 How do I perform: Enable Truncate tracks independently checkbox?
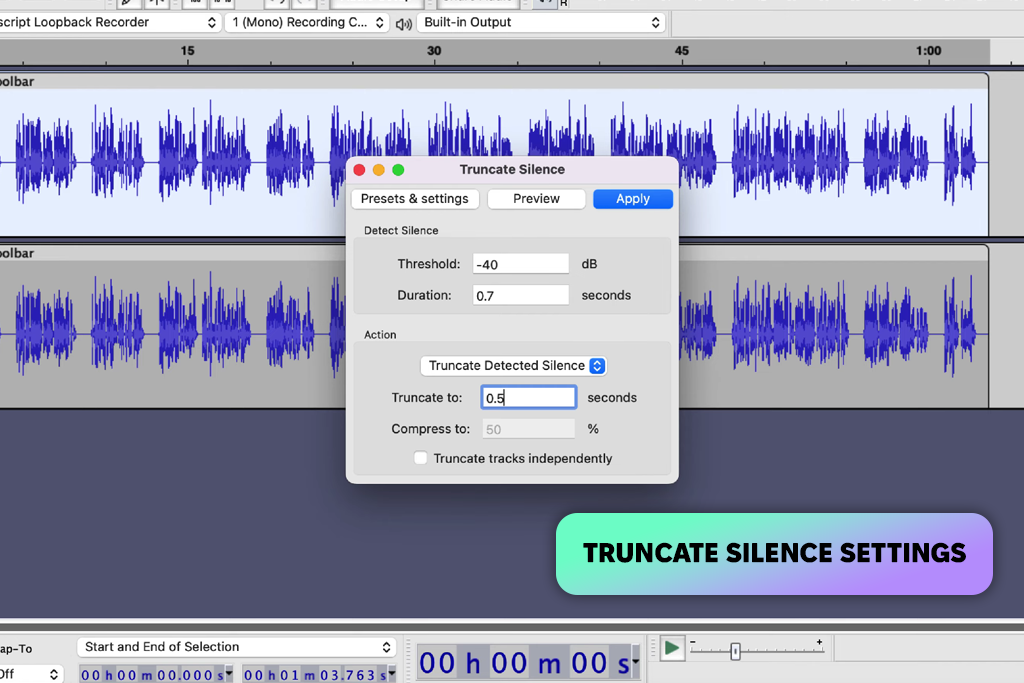421,458
